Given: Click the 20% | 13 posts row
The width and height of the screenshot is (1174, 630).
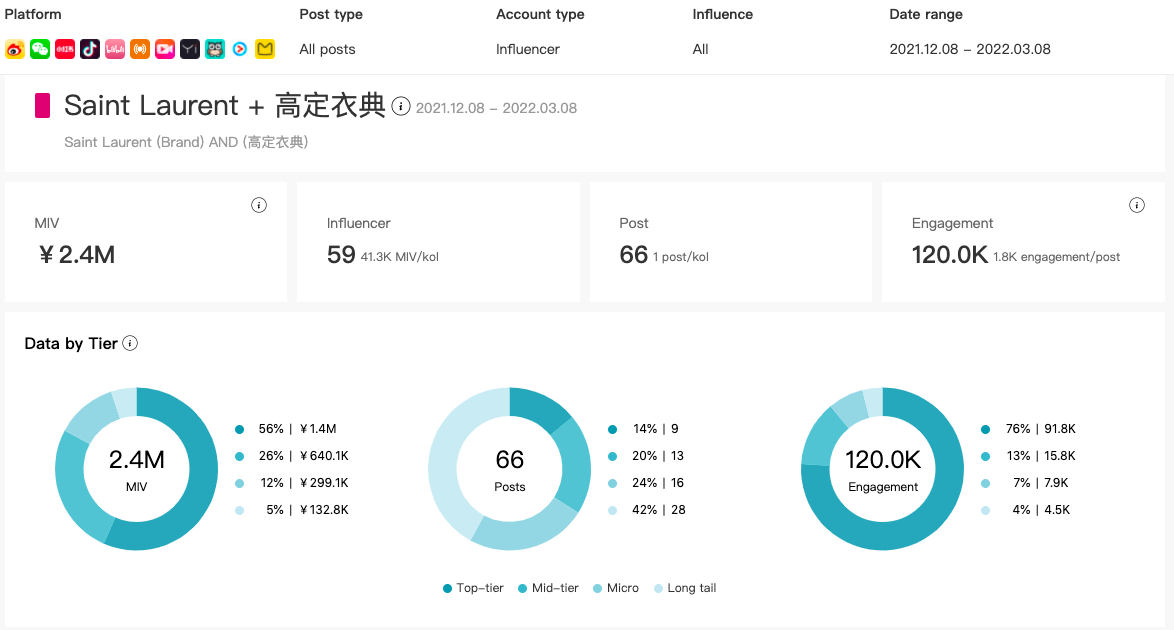Looking at the screenshot, I should click(x=646, y=456).
